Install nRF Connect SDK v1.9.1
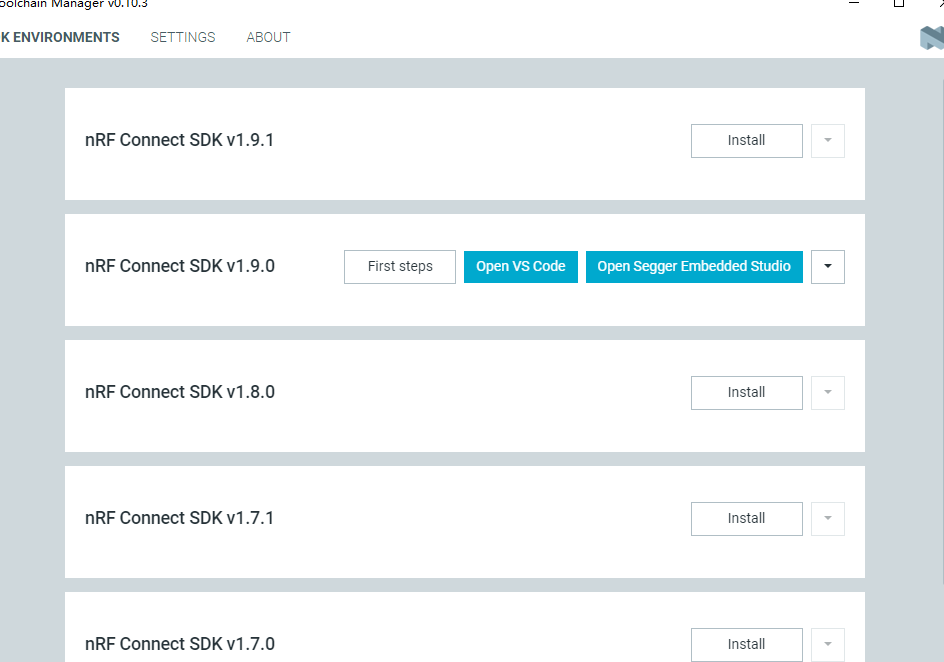This screenshot has width=944, height=662. [x=746, y=140]
